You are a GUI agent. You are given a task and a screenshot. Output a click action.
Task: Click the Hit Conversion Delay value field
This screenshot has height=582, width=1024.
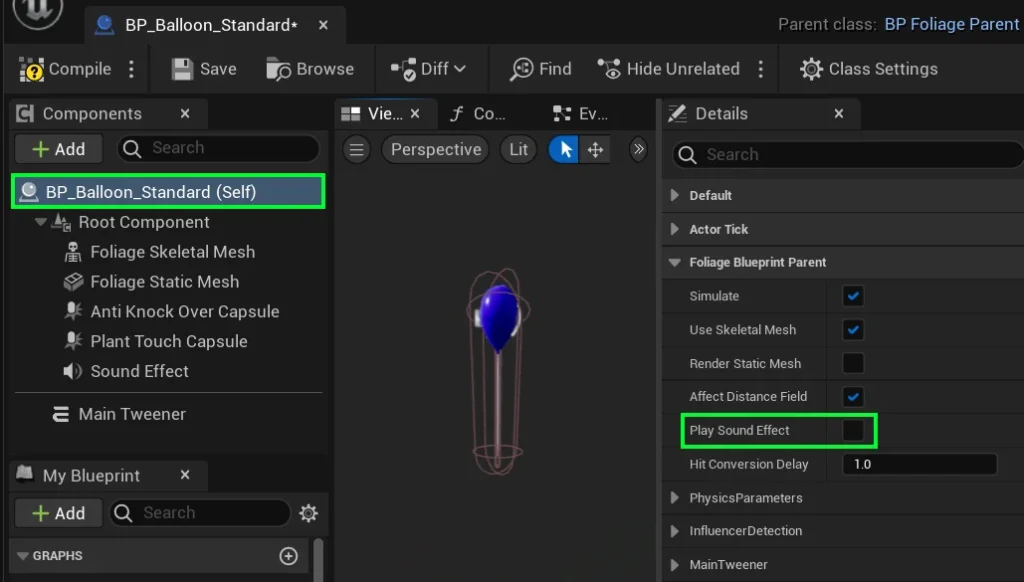[x=920, y=464]
